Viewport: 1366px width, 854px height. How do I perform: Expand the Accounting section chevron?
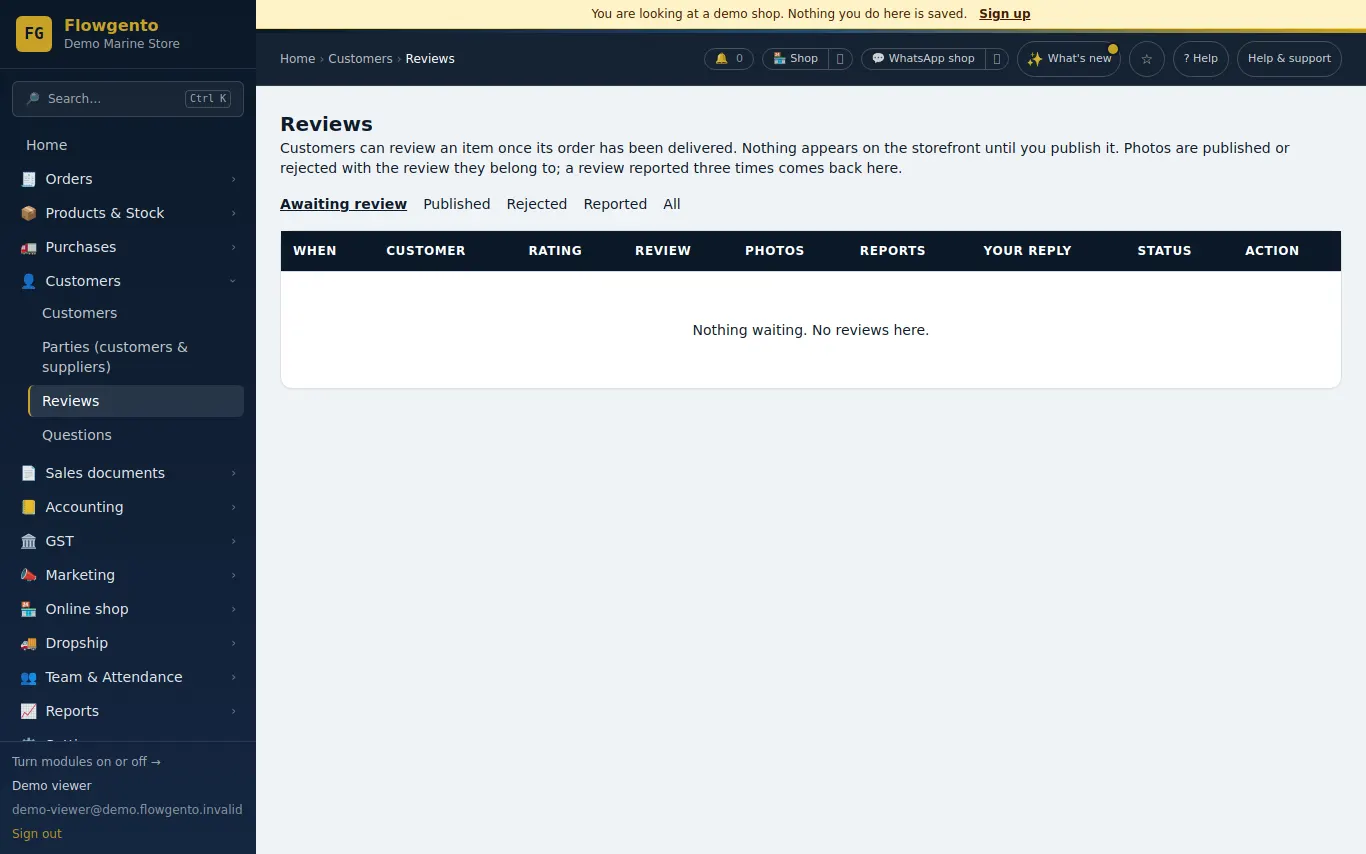[233, 507]
